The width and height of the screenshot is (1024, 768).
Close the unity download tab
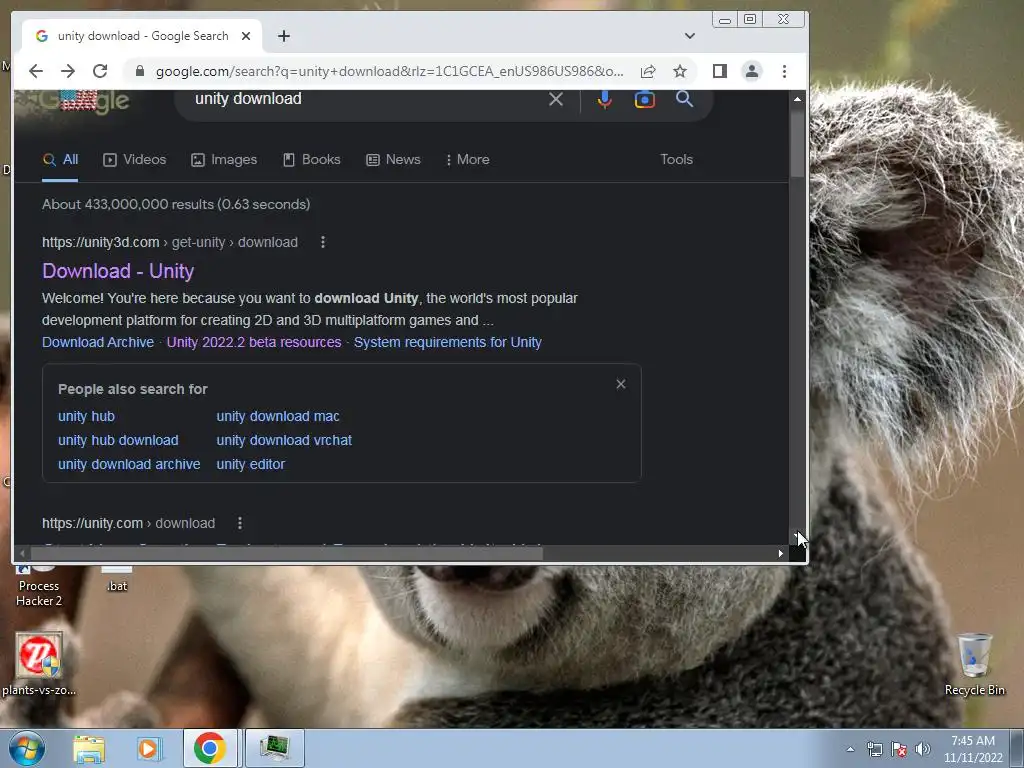click(x=246, y=36)
